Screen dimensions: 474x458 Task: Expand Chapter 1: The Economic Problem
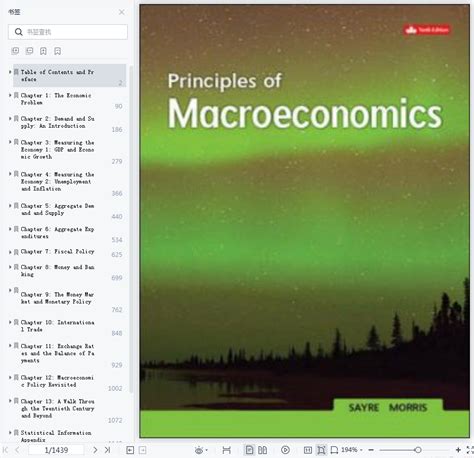(10, 95)
